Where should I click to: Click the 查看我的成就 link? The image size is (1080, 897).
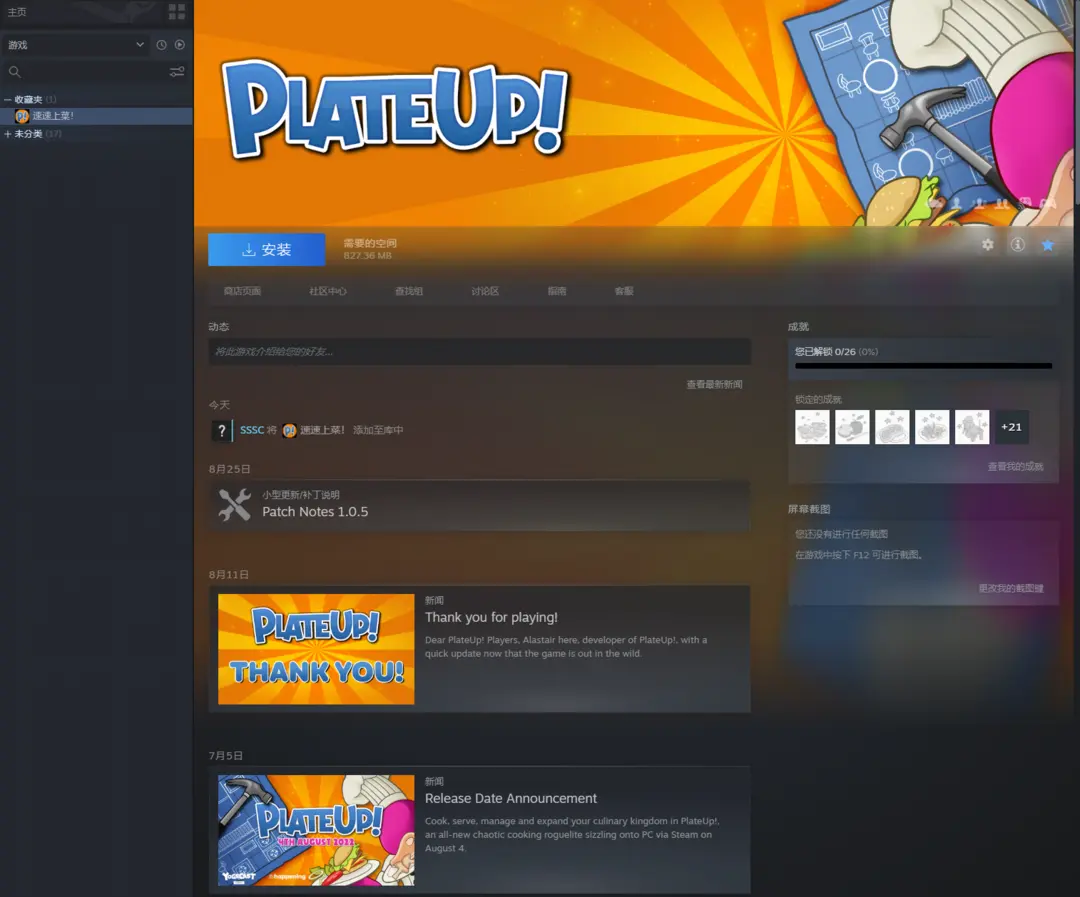1015,466
